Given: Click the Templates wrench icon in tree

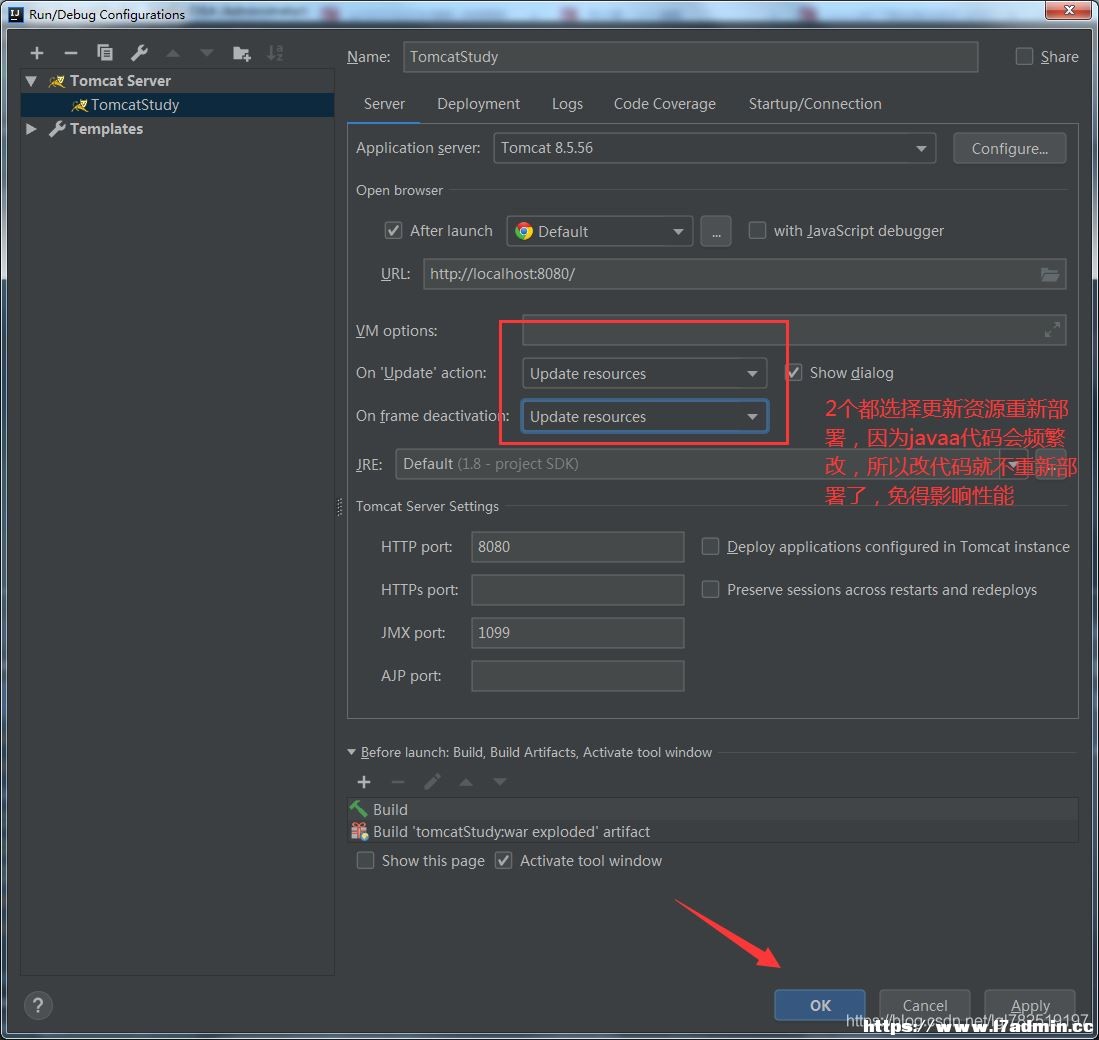Looking at the screenshot, I should [57, 129].
